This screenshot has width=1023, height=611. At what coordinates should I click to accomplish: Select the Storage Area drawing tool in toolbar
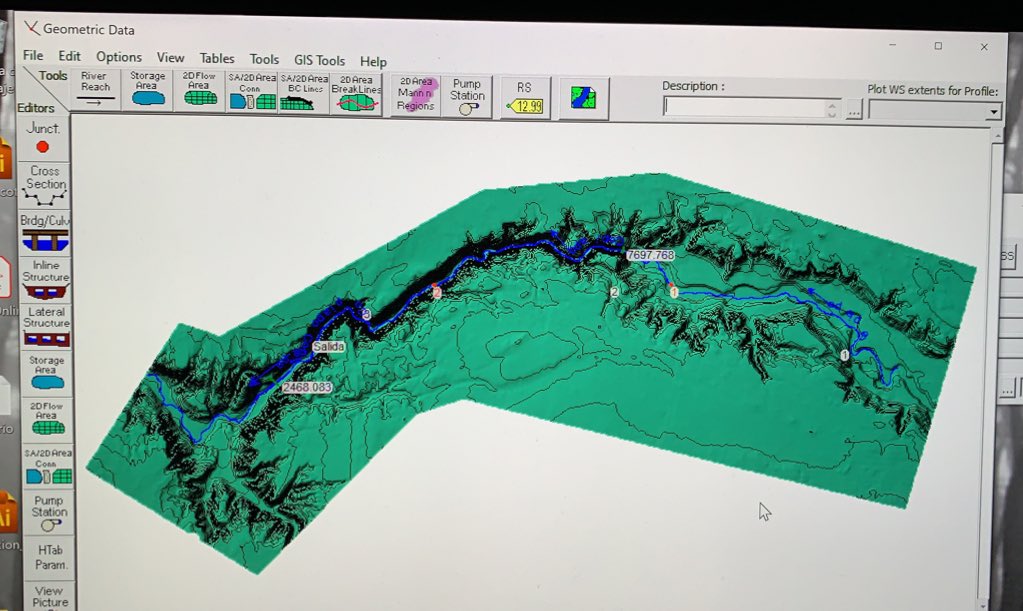(147, 90)
